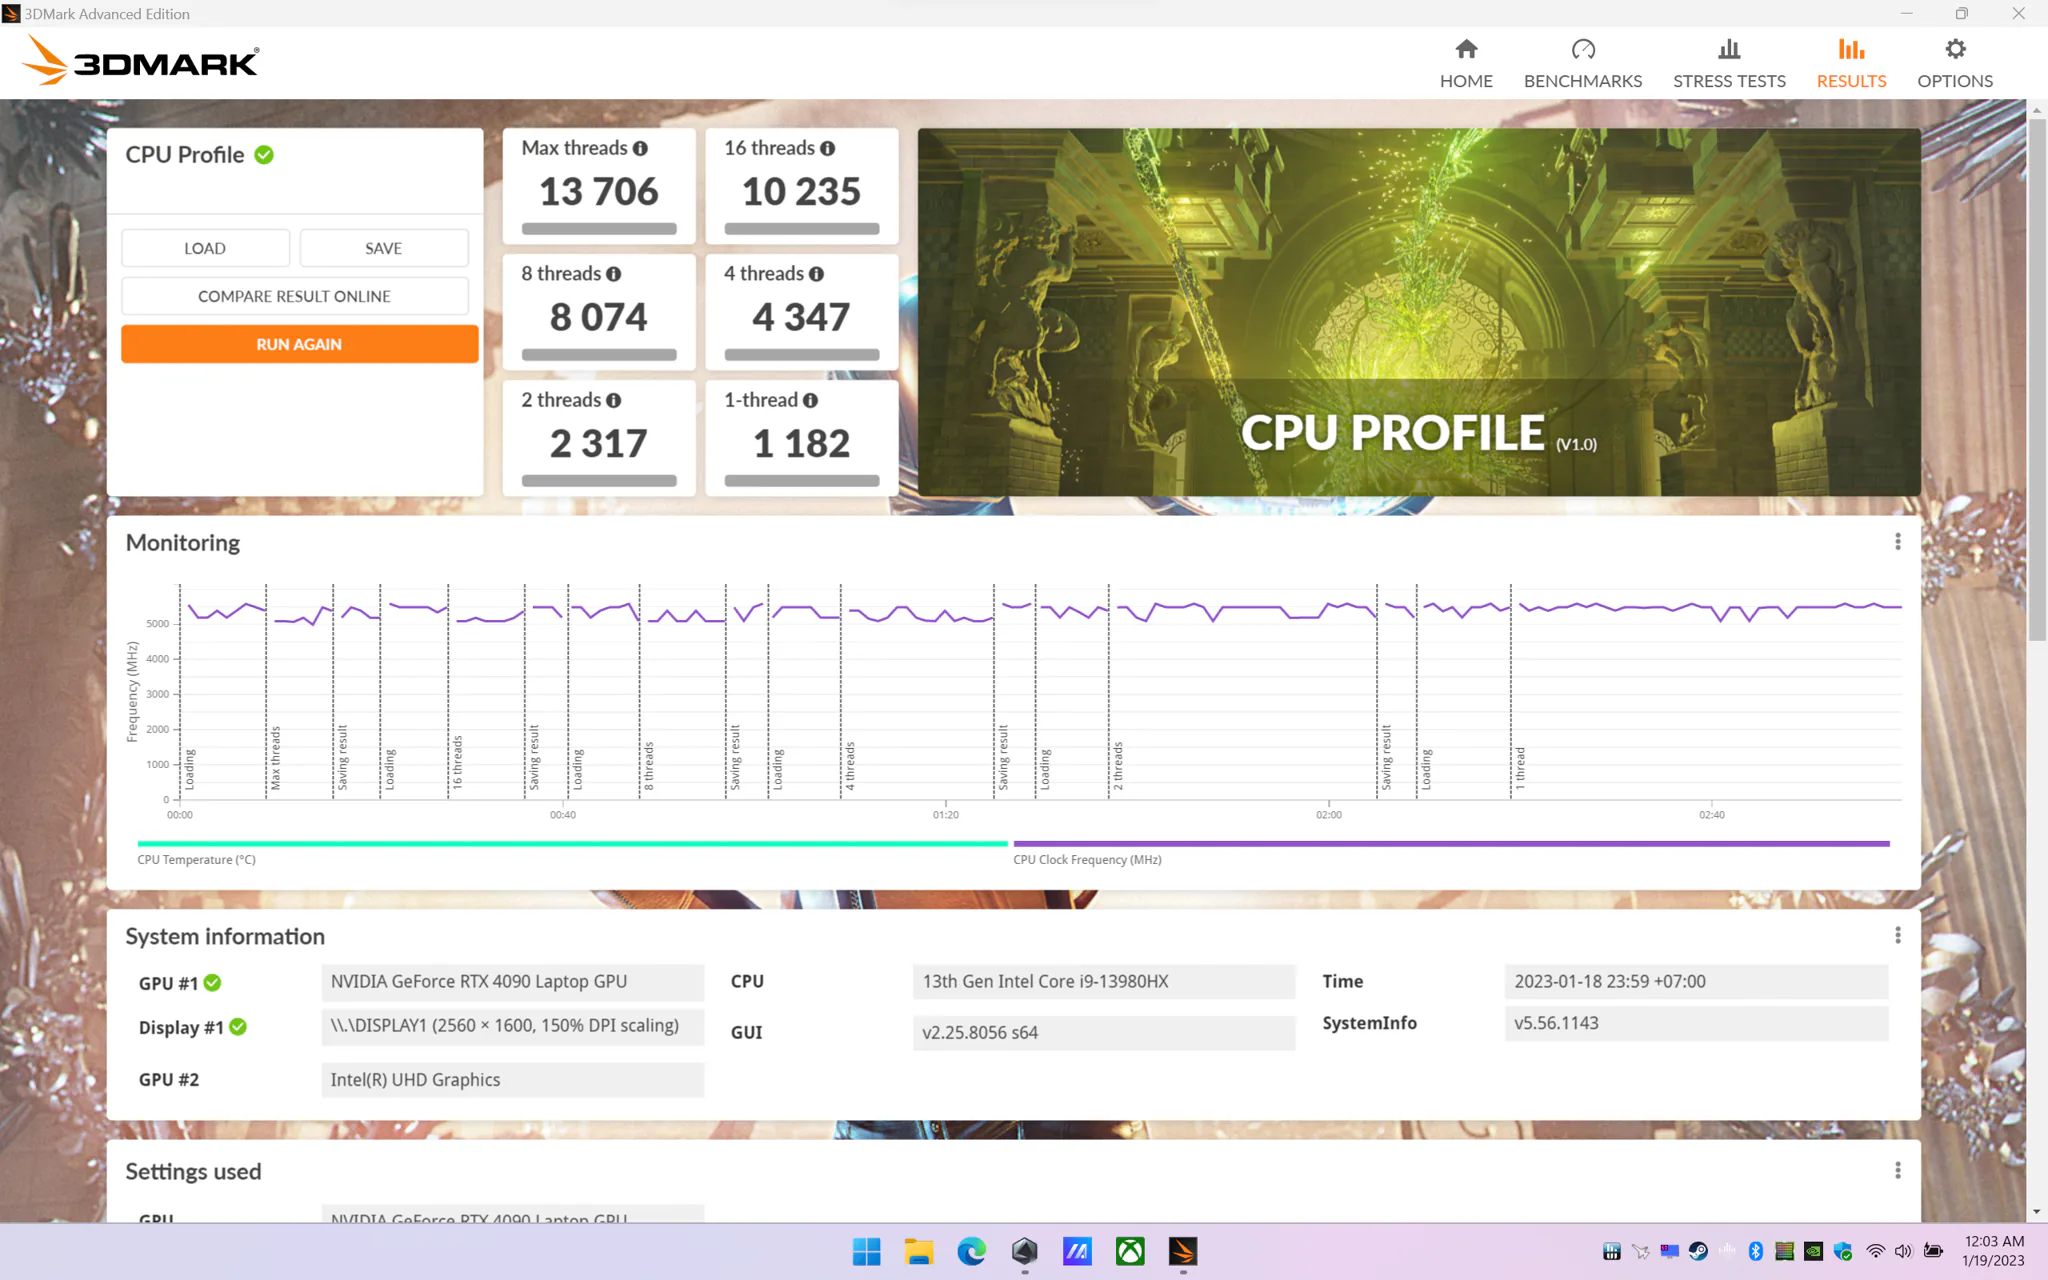
Task: Click the SystemInfo version v5.56.1143
Action: [x=1696, y=1023]
